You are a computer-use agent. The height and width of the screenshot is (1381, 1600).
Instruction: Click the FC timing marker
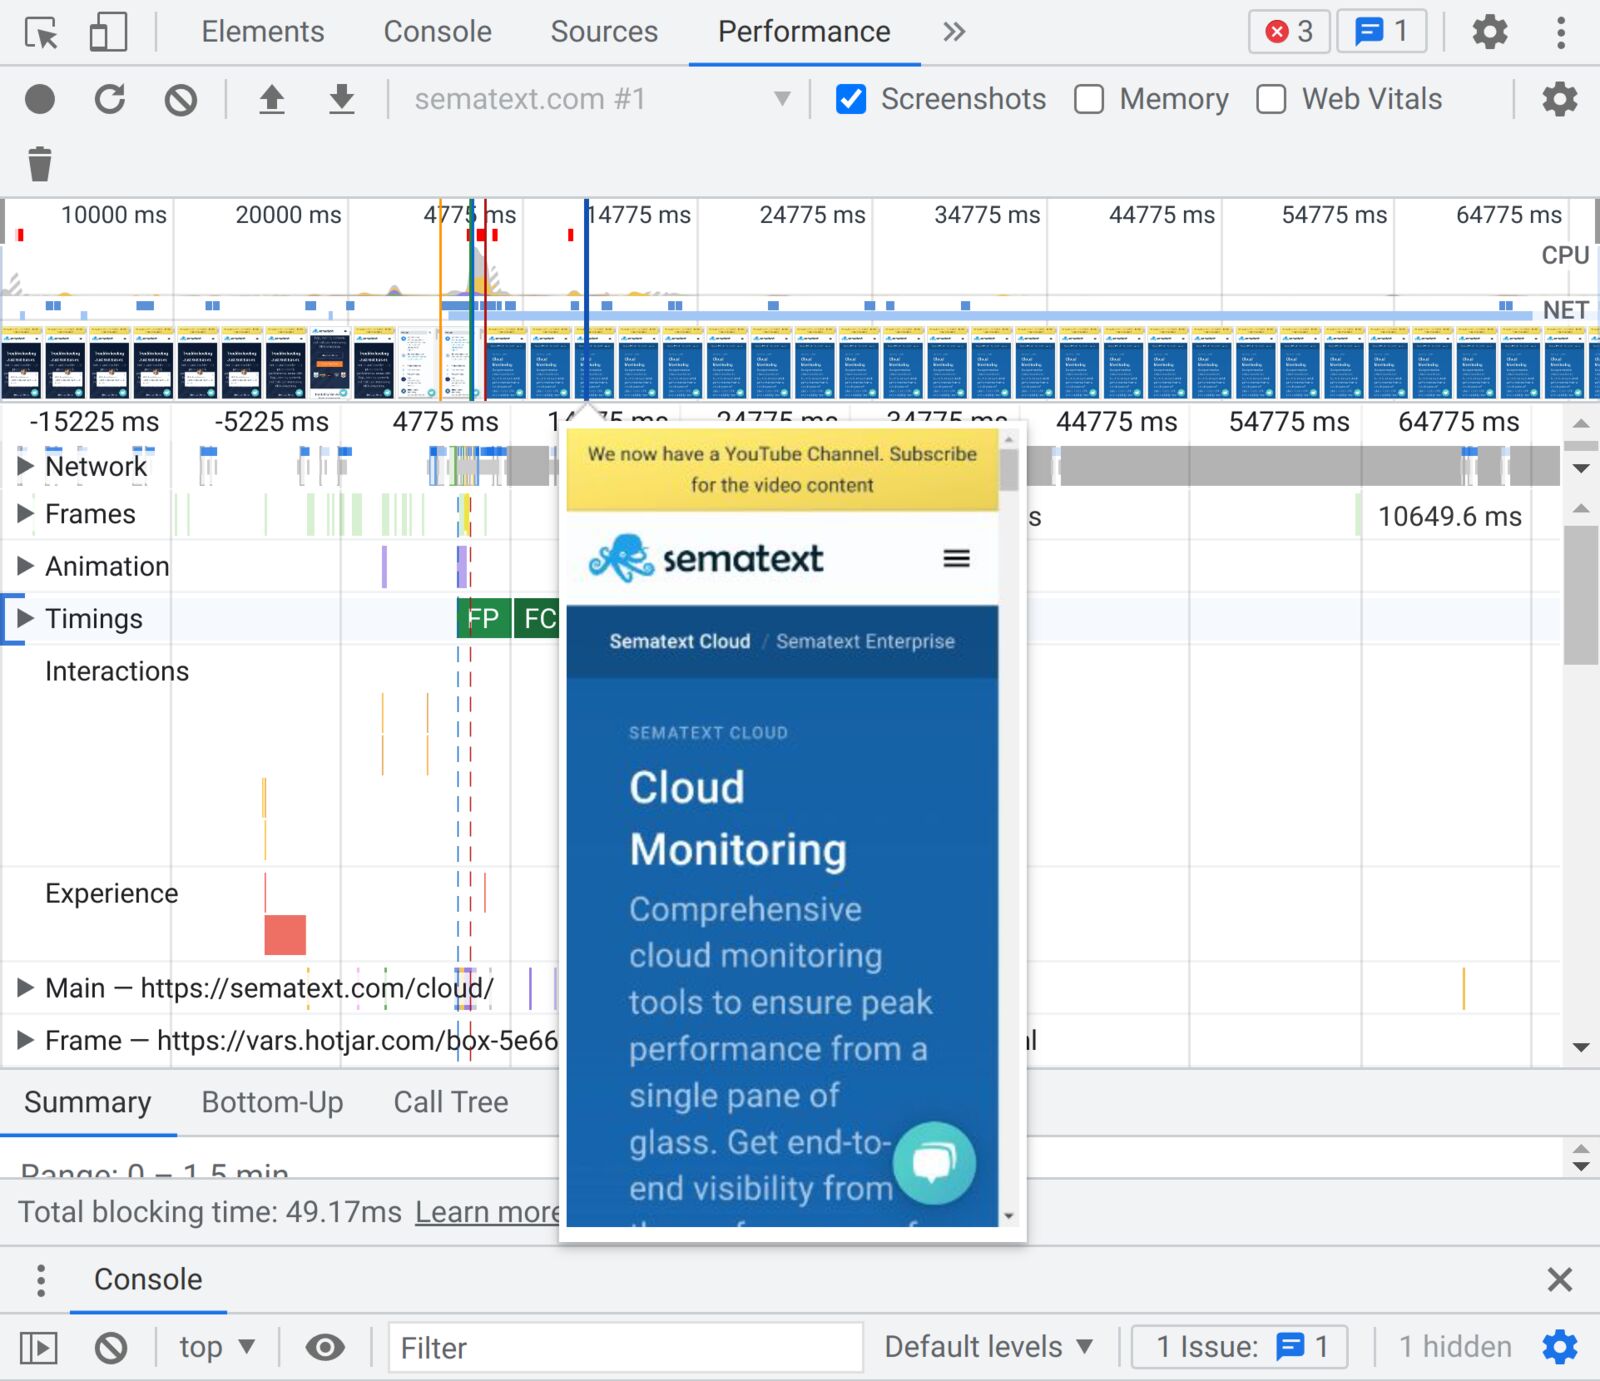coord(538,619)
